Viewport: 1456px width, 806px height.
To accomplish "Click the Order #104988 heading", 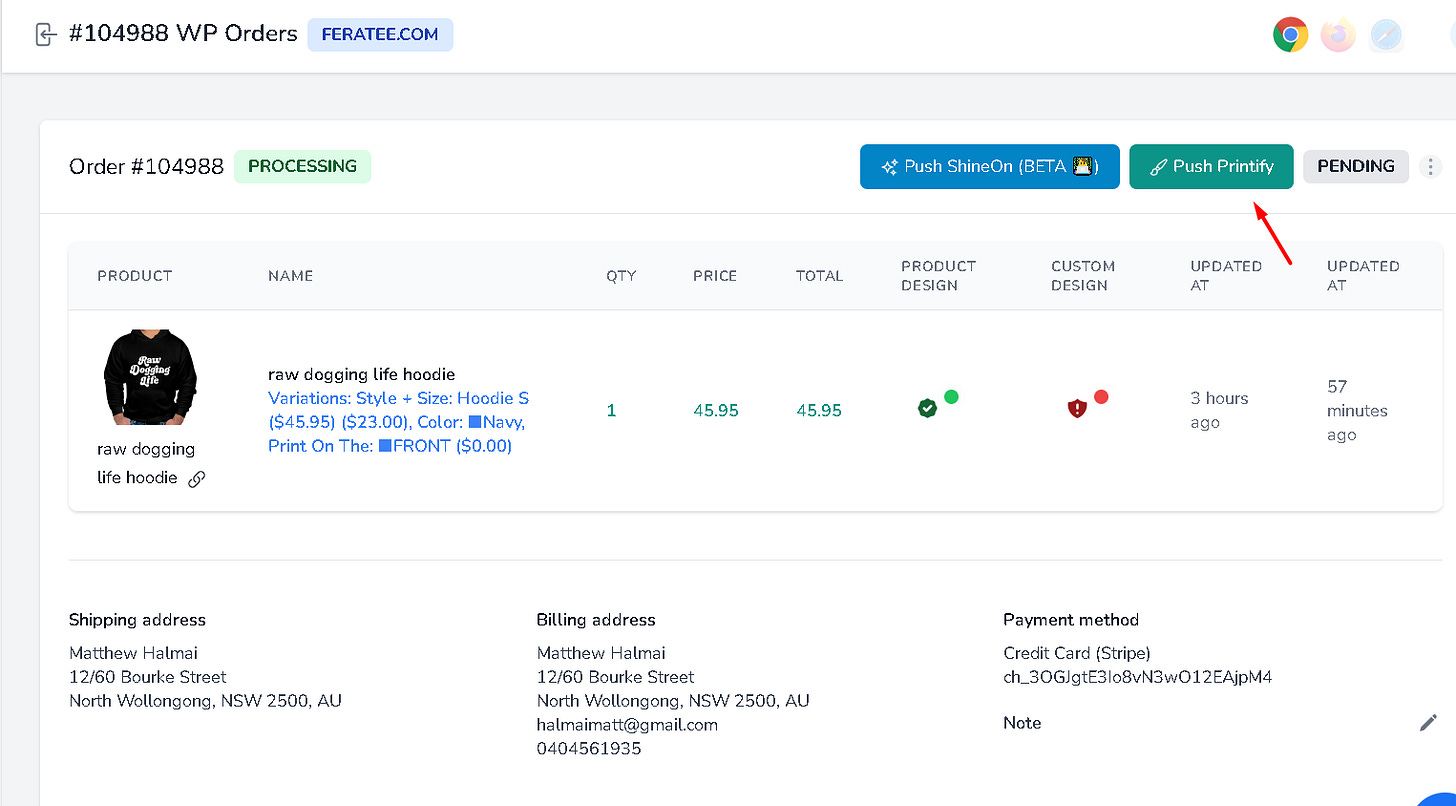I will click(x=146, y=167).
